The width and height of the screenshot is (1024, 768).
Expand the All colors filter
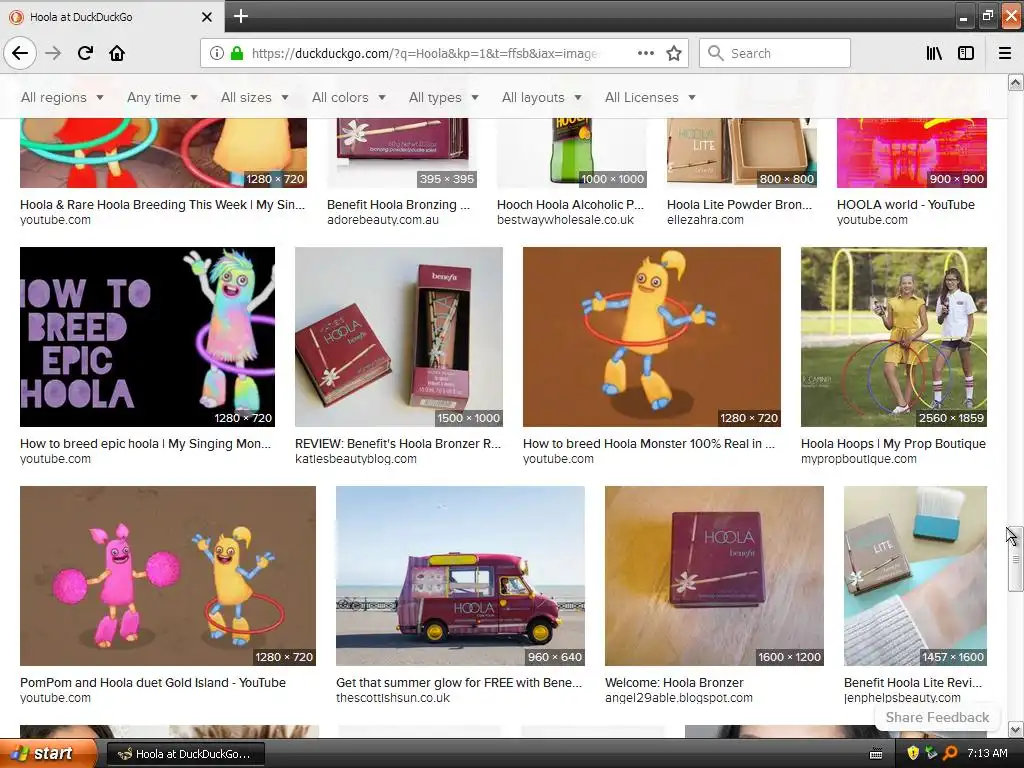[x=349, y=97]
